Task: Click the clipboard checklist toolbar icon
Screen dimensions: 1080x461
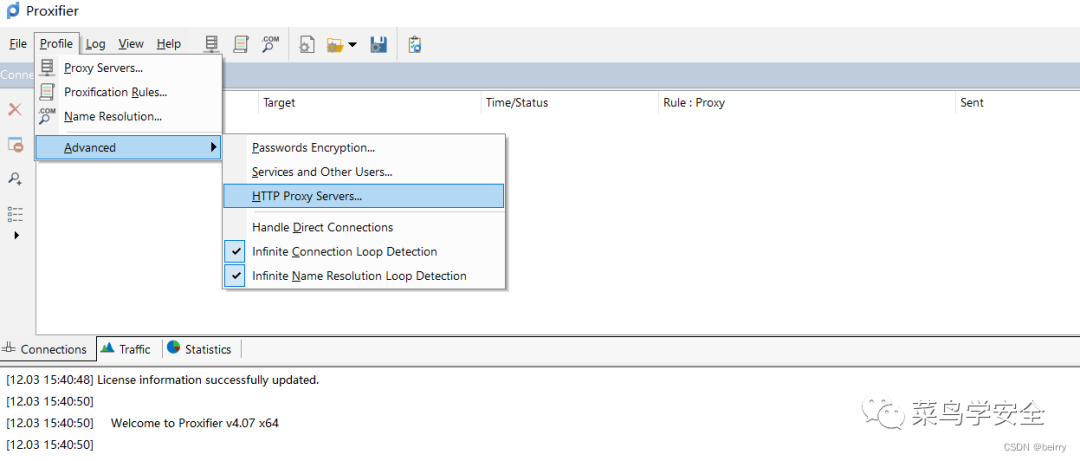Action: tap(414, 45)
